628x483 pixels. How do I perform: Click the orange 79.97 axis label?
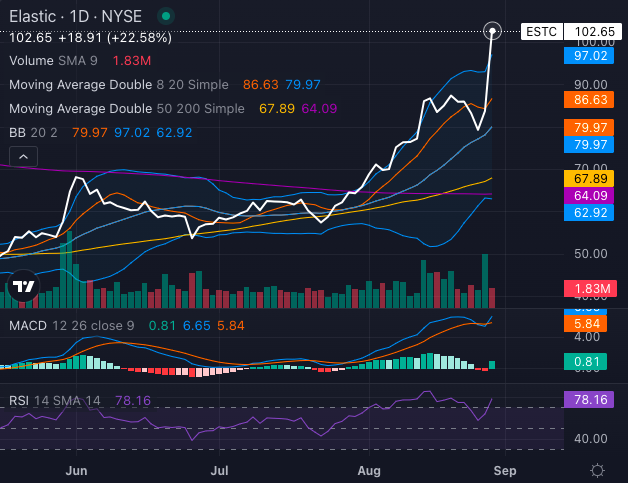[589, 127]
